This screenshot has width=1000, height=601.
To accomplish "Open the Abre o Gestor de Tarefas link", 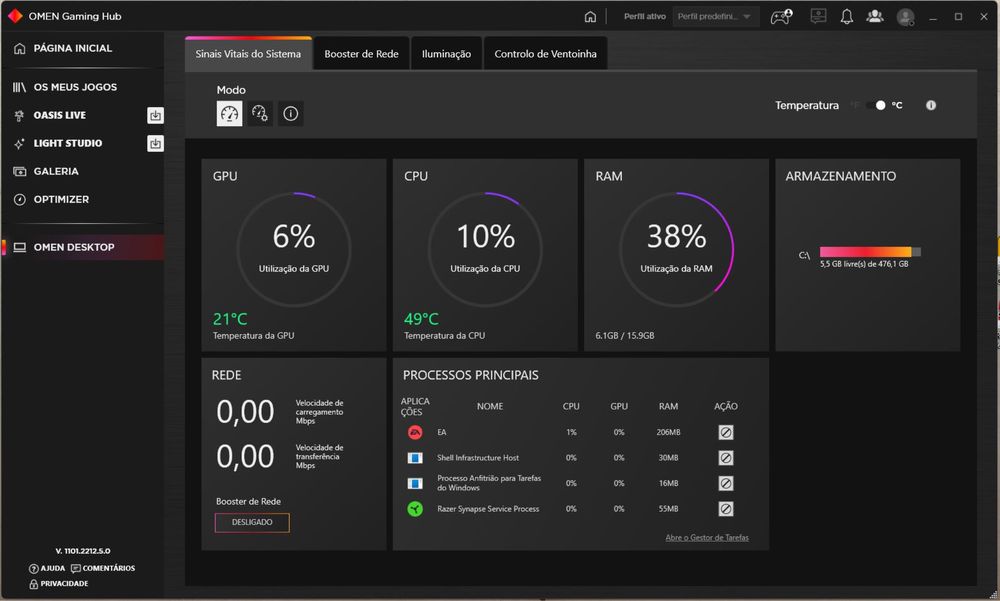I will [x=707, y=538].
